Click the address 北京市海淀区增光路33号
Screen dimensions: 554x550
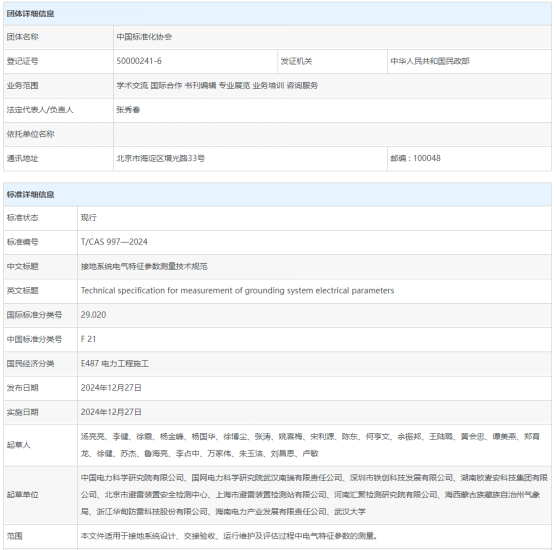pos(160,158)
